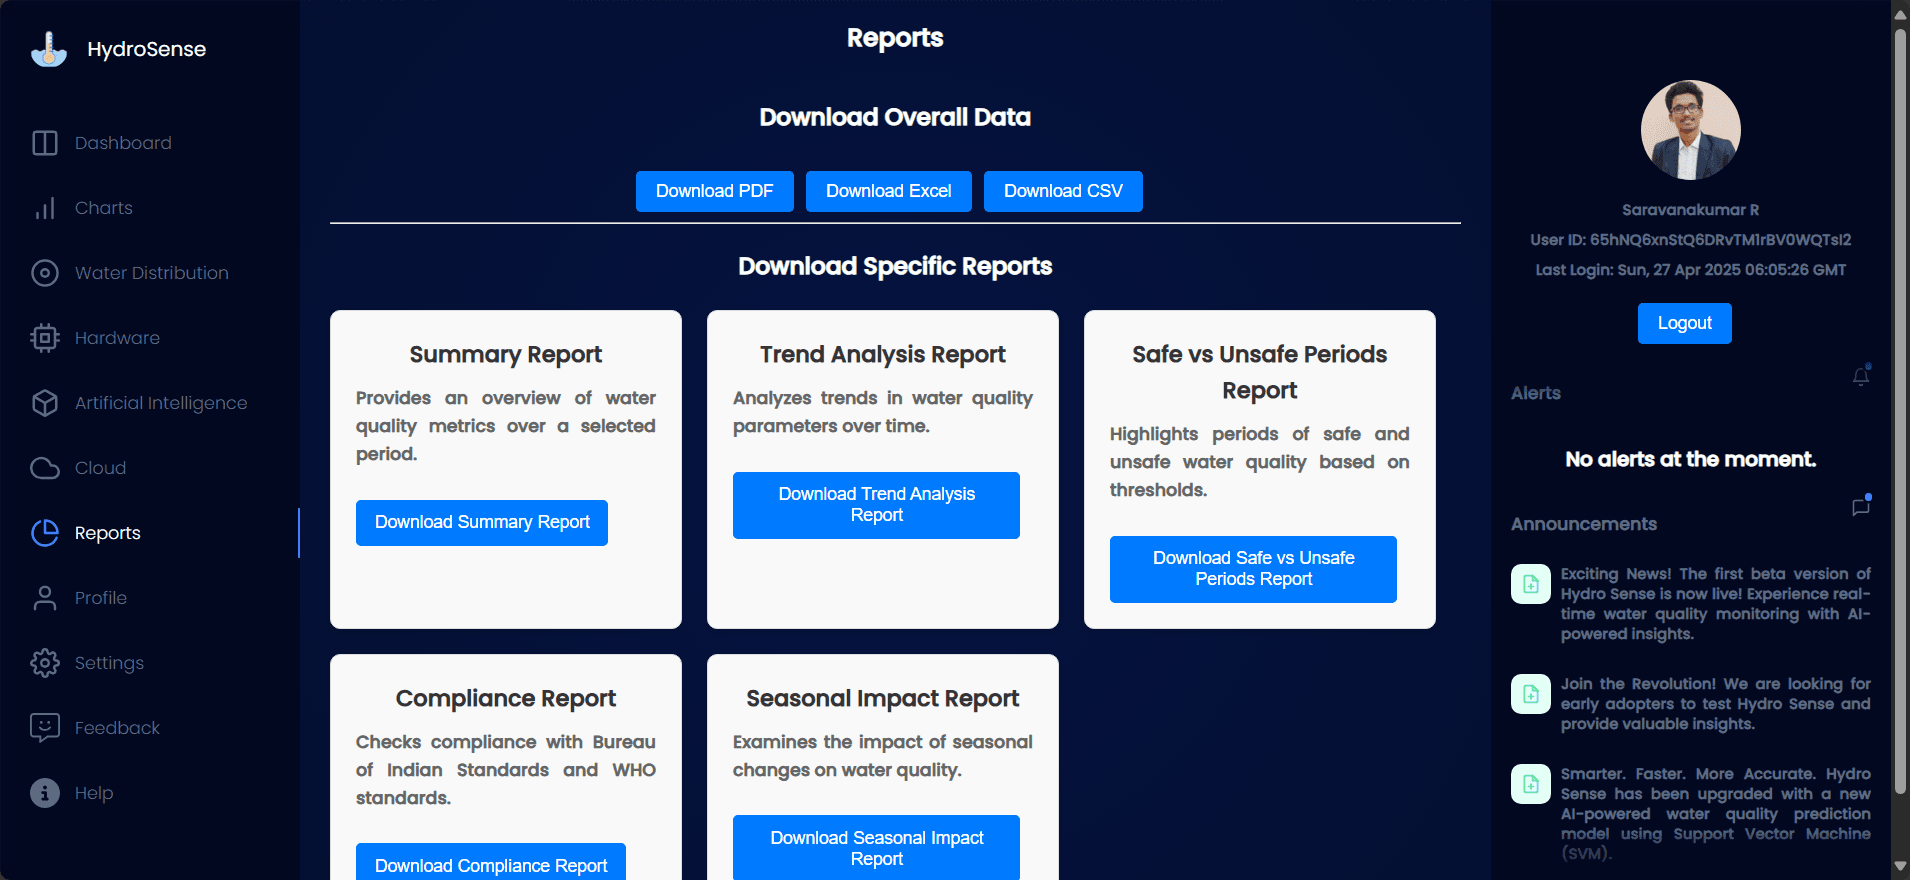The image size is (1910, 880).
Task: Click the 'Last Login' timestamp text
Action: pos(1691,270)
